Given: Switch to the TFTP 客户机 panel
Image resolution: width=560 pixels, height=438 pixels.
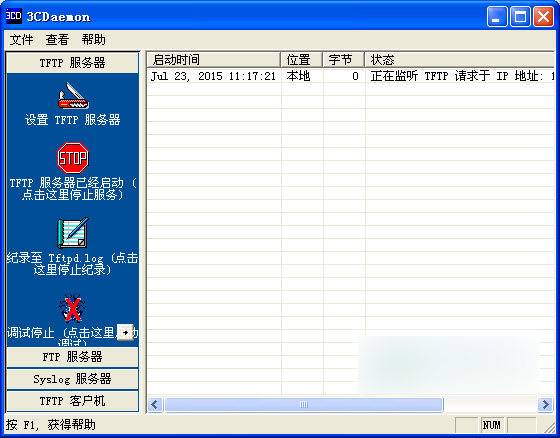Looking at the screenshot, I should click(72, 401).
